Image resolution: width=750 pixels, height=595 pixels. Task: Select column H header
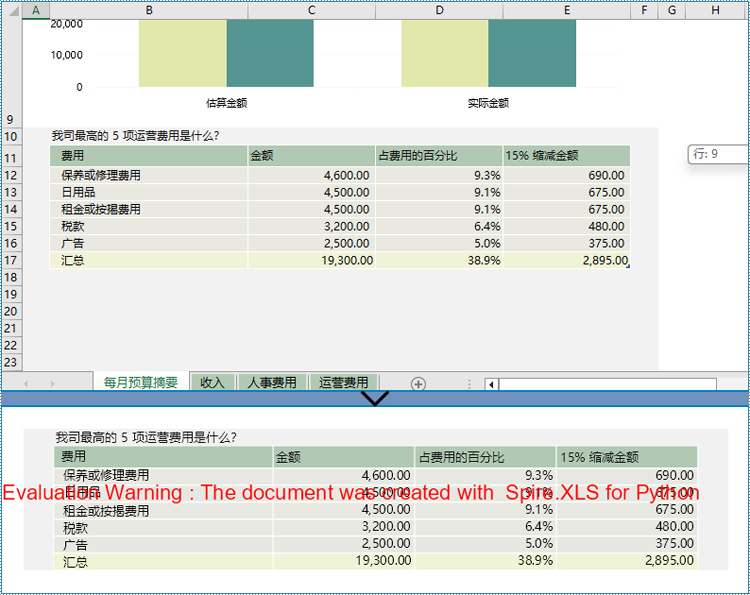coord(716,10)
